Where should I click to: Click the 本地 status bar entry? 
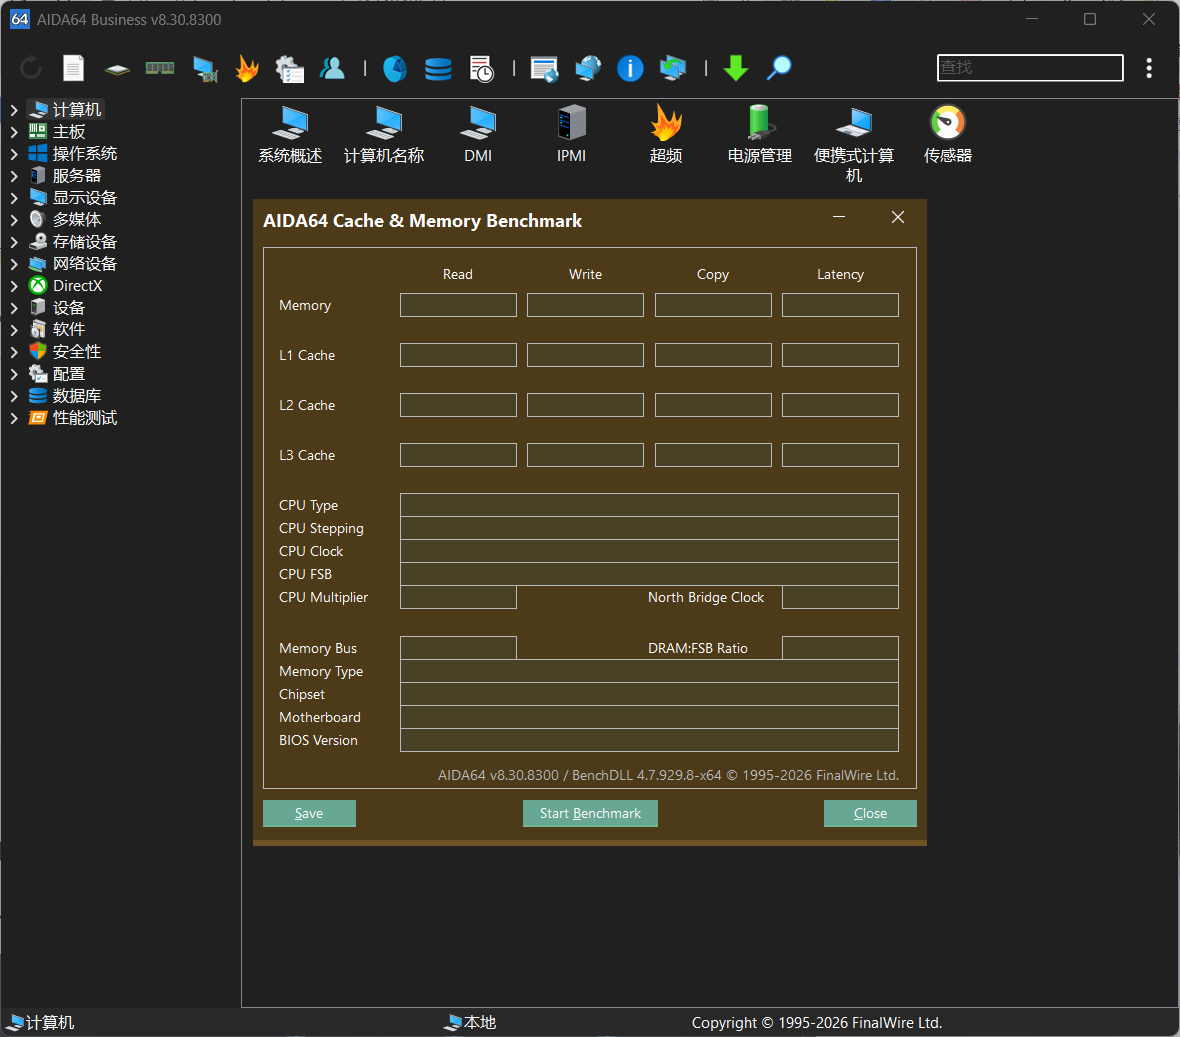(470, 1023)
